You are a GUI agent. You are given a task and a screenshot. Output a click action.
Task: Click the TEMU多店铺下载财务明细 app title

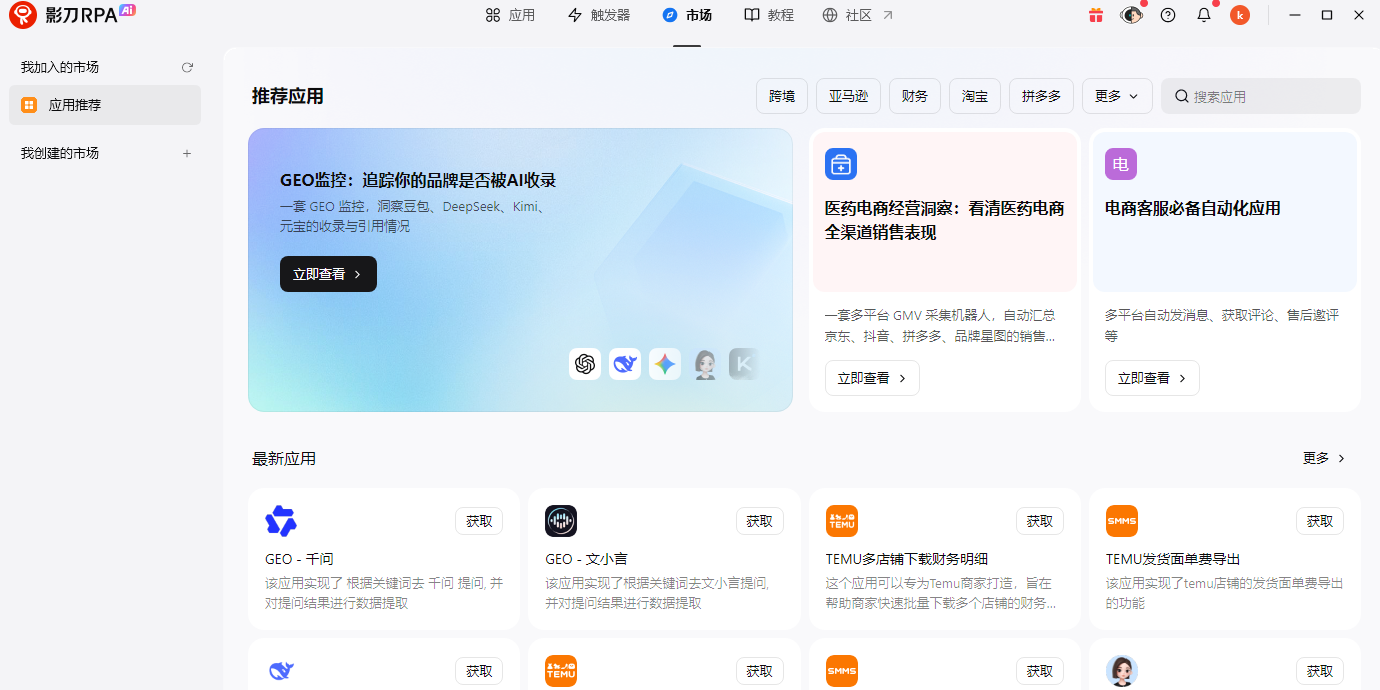tap(907, 559)
